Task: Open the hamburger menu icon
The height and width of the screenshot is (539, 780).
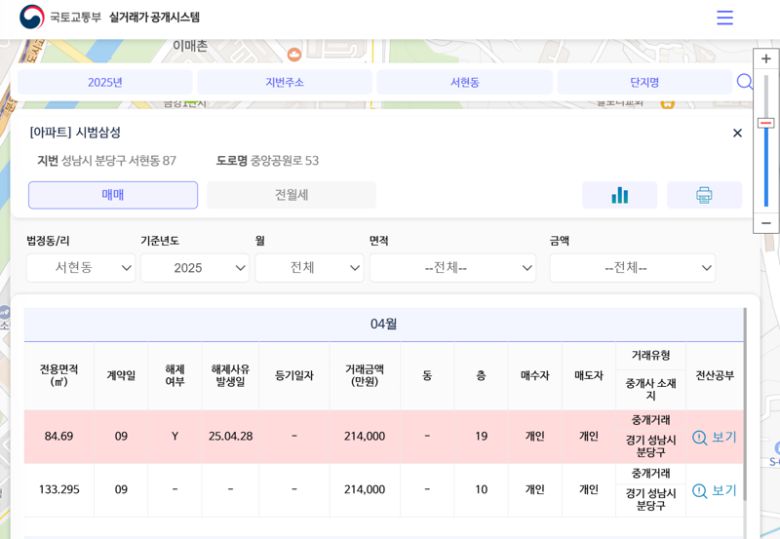Action: (x=725, y=18)
